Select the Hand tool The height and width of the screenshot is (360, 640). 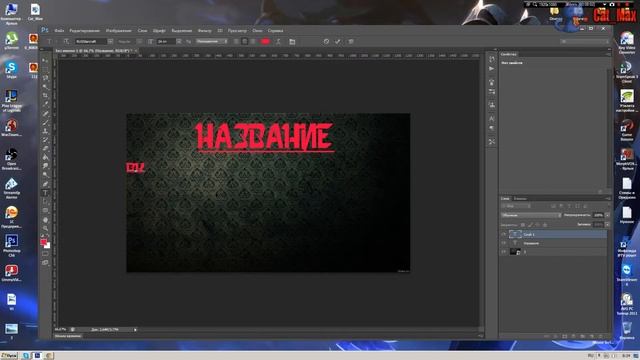pyautogui.click(x=45, y=220)
